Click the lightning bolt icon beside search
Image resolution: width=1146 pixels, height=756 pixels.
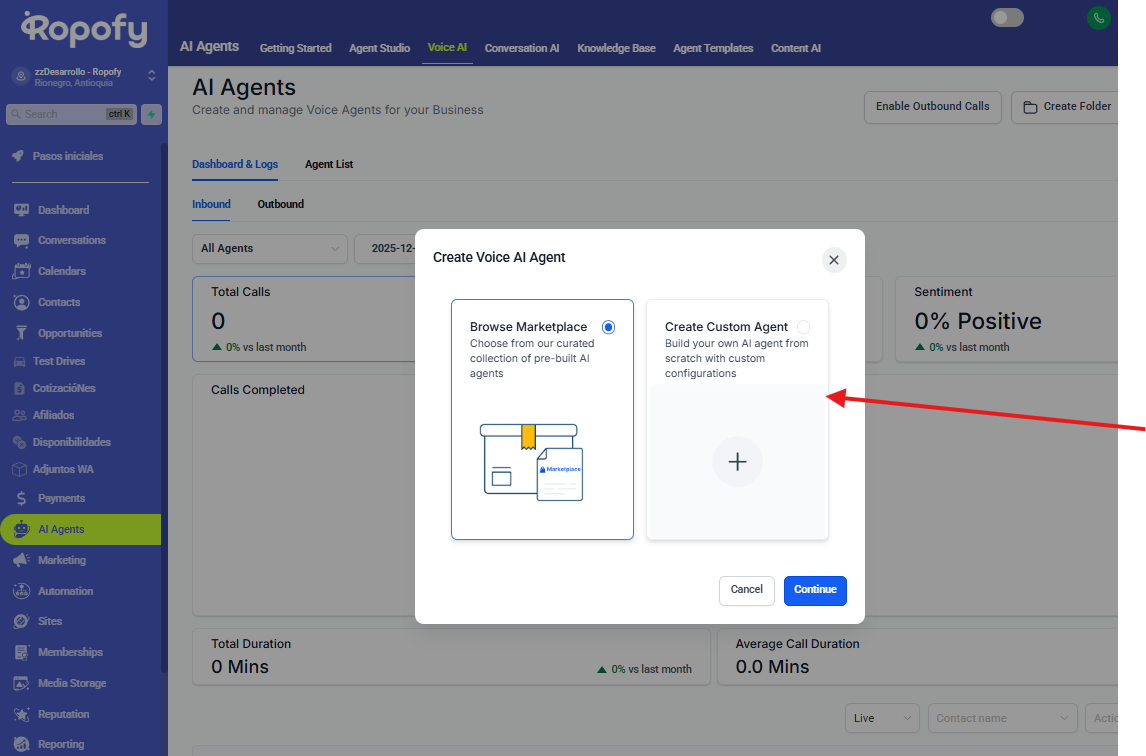[151, 114]
